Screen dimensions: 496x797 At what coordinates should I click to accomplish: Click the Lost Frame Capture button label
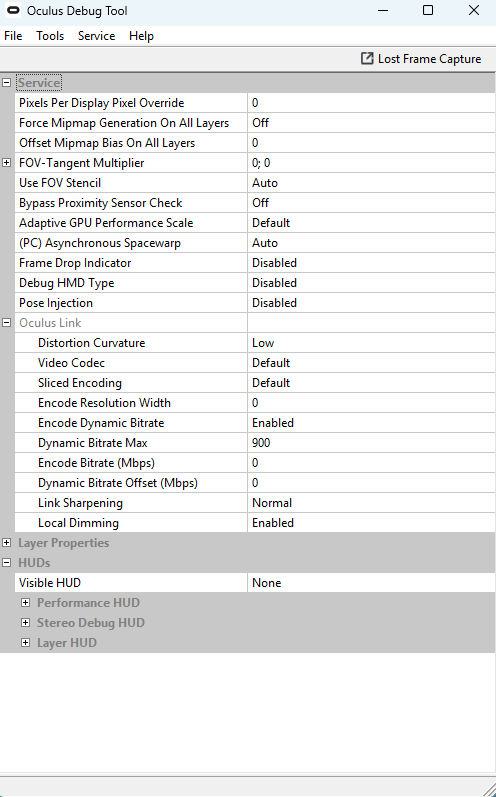pos(429,59)
